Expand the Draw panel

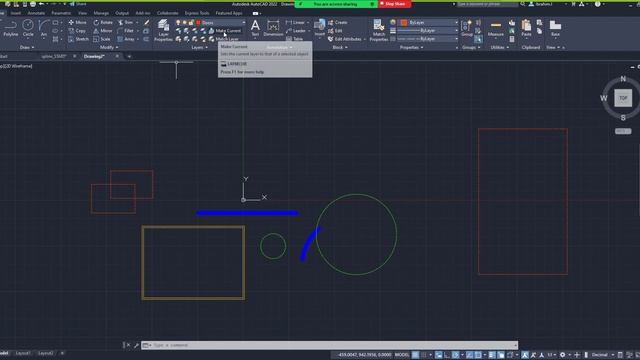[x=27, y=47]
